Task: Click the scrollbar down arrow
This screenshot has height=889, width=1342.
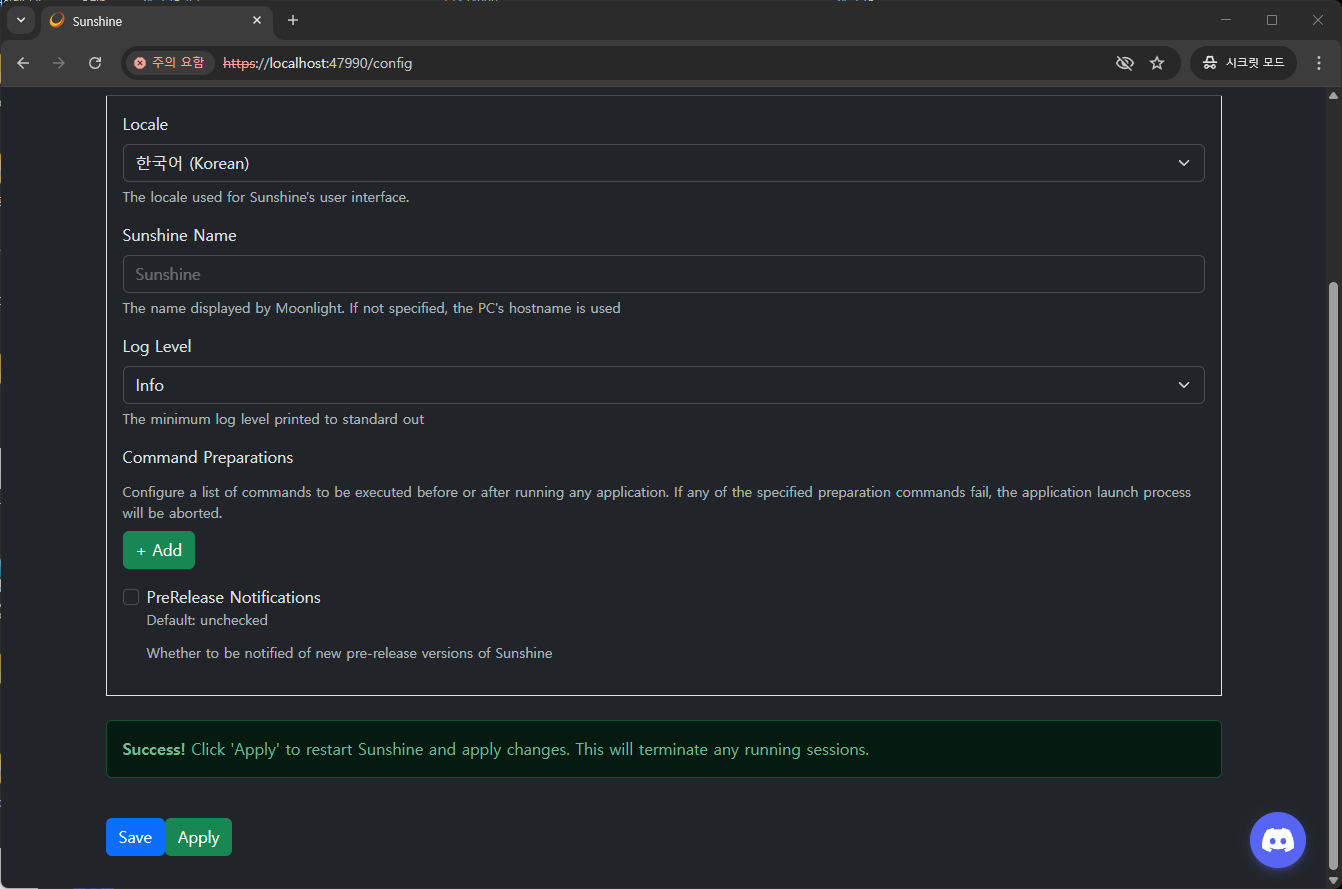Action: 1332,880
